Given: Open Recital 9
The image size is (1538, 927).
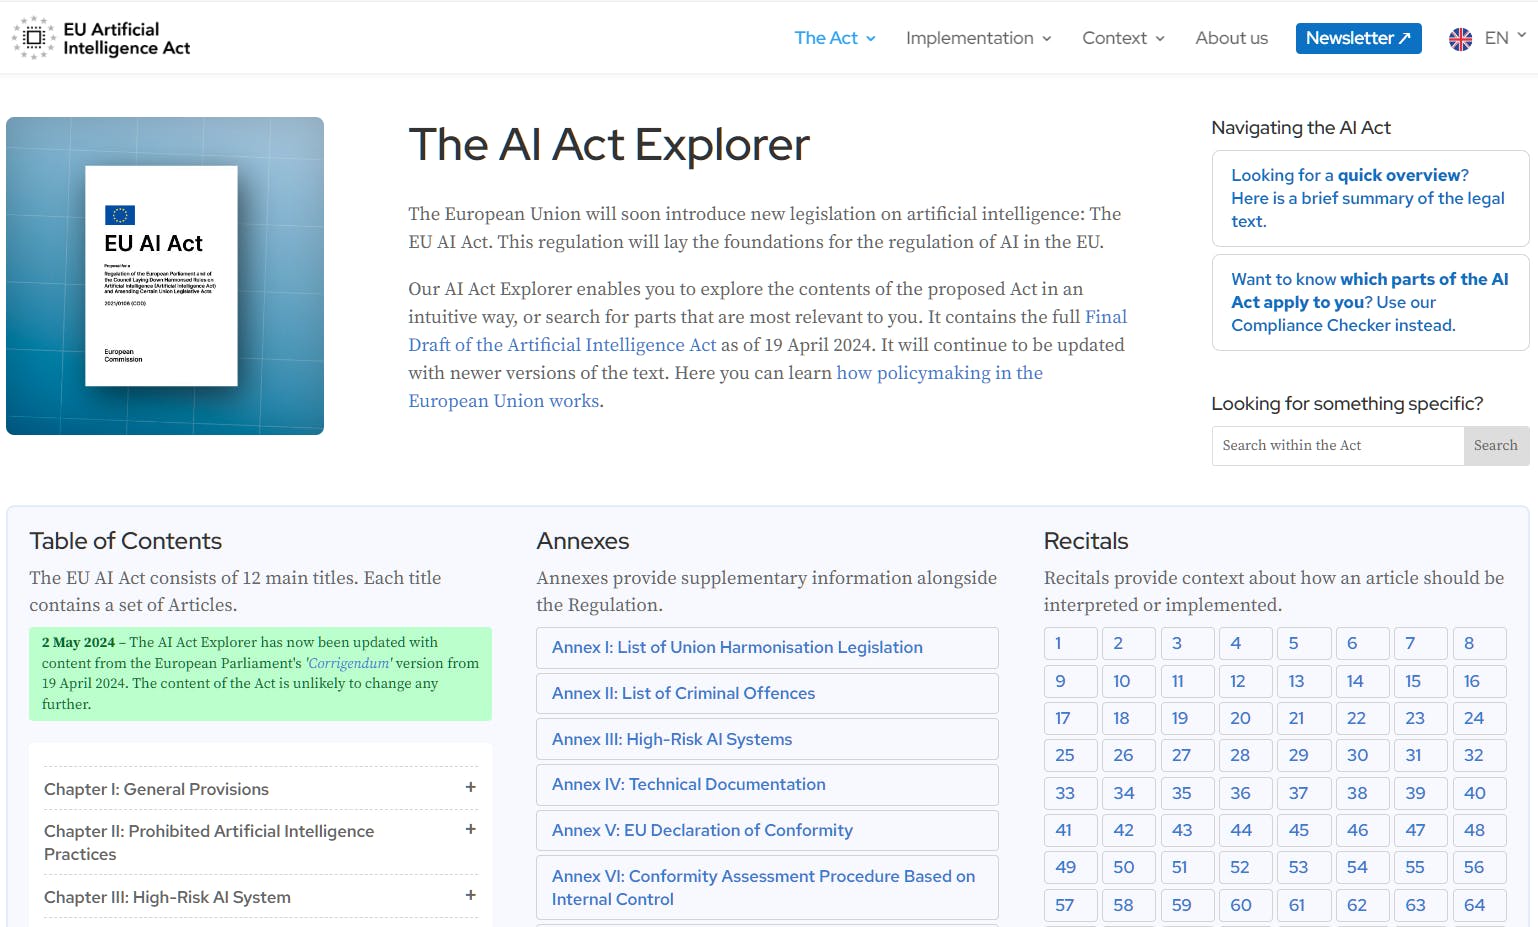Looking at the screenshot, I should 1070,681.
